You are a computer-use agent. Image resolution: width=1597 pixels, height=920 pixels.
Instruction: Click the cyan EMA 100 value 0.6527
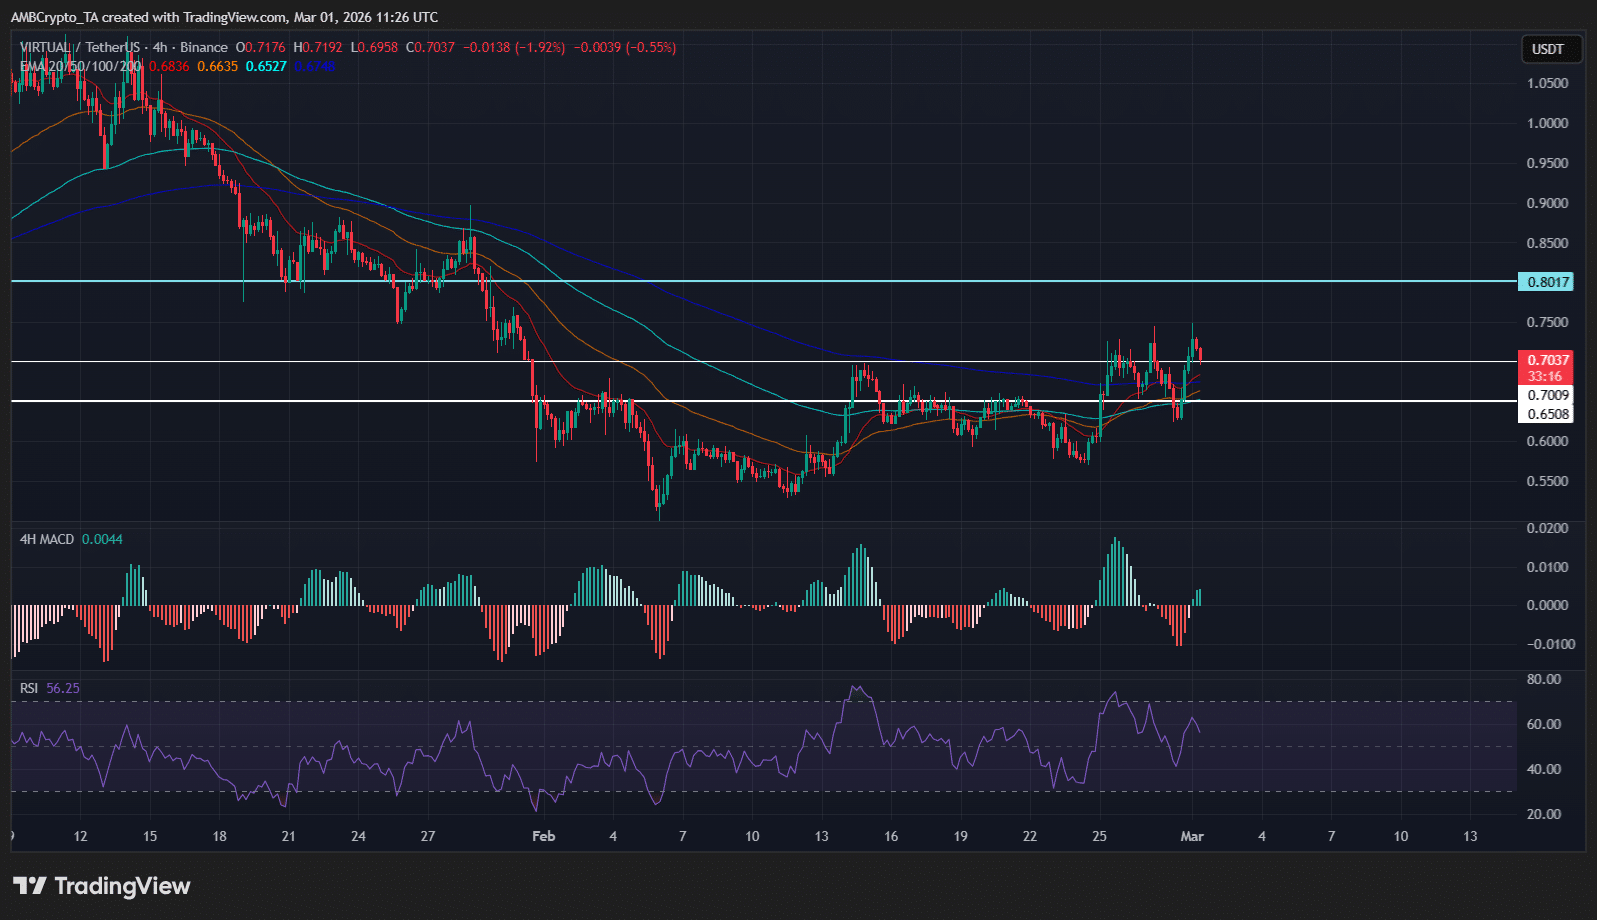click(x=266, y=66)
